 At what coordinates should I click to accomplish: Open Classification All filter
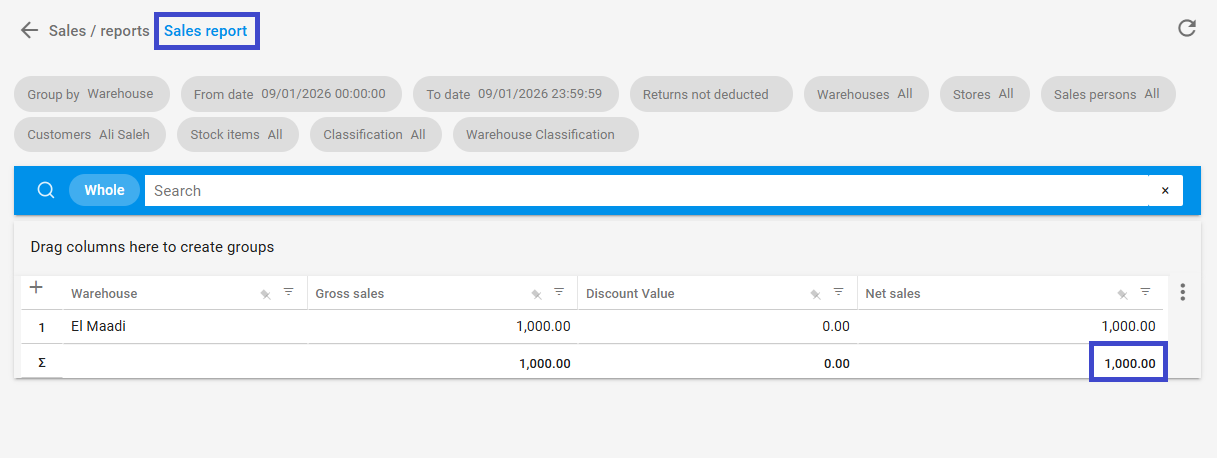pos(375,135)
